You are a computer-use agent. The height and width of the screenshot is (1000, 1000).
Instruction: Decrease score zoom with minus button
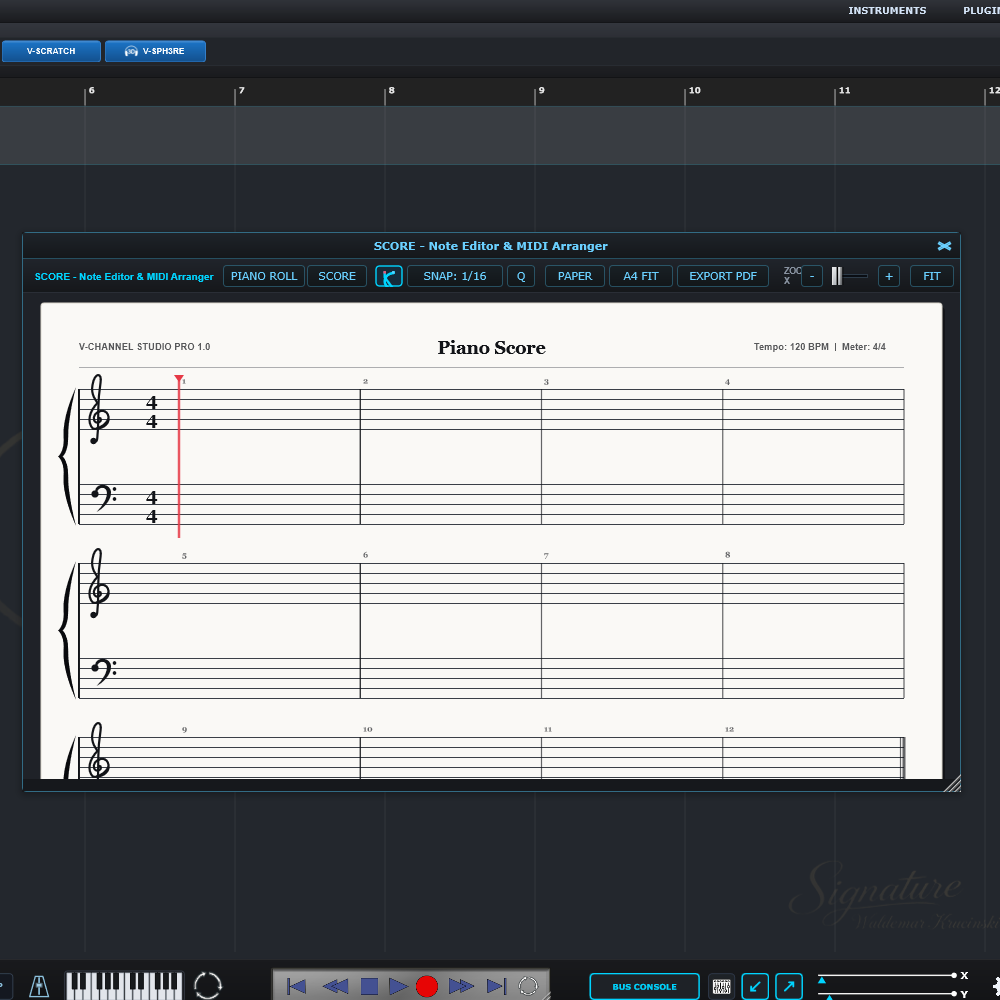click(x=812, y=276)
